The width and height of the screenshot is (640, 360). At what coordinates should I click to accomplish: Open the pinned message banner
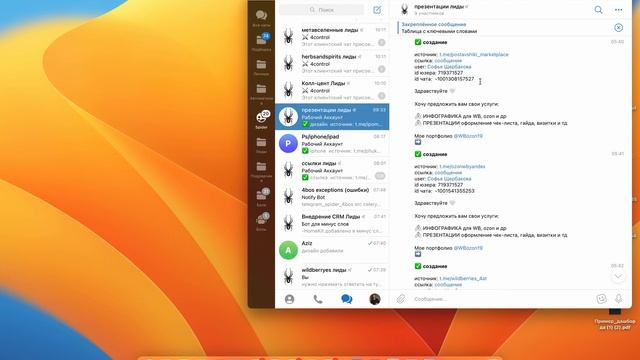(504, 28)
